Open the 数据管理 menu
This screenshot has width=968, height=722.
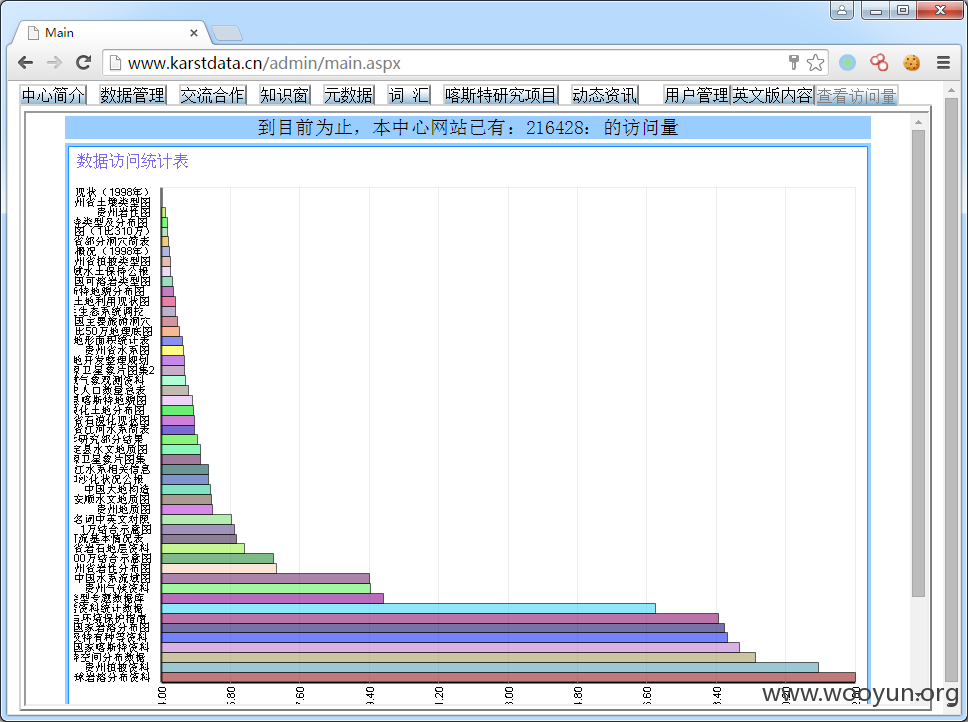132,95
